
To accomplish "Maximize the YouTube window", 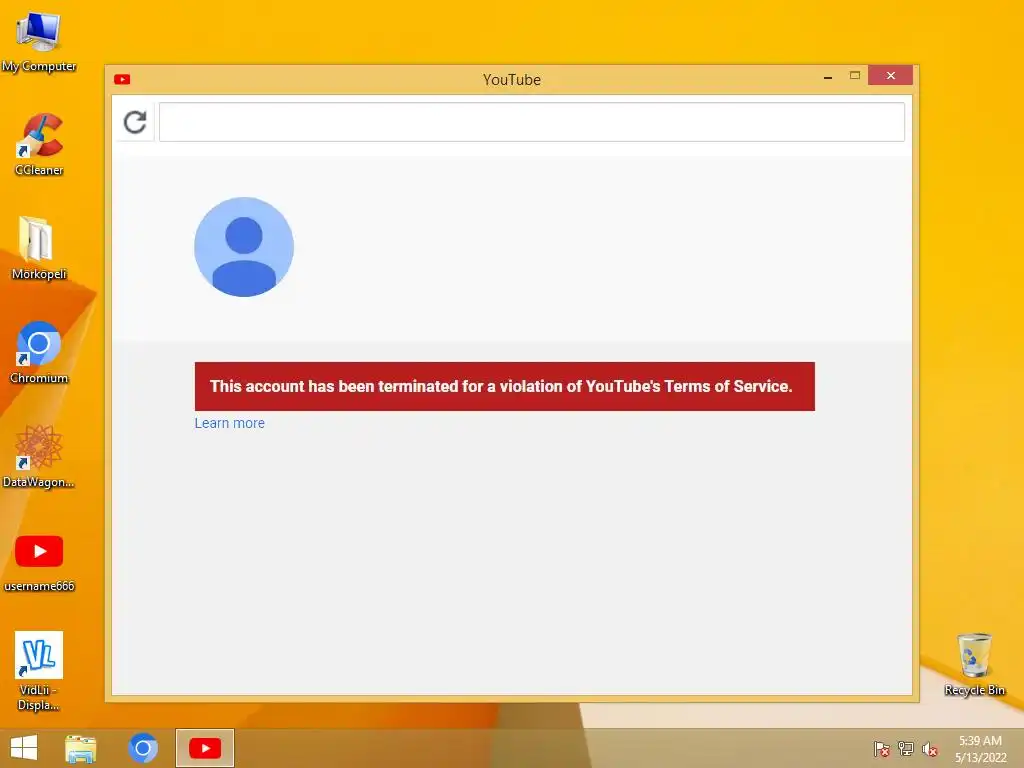I will (x=855, y=76).
